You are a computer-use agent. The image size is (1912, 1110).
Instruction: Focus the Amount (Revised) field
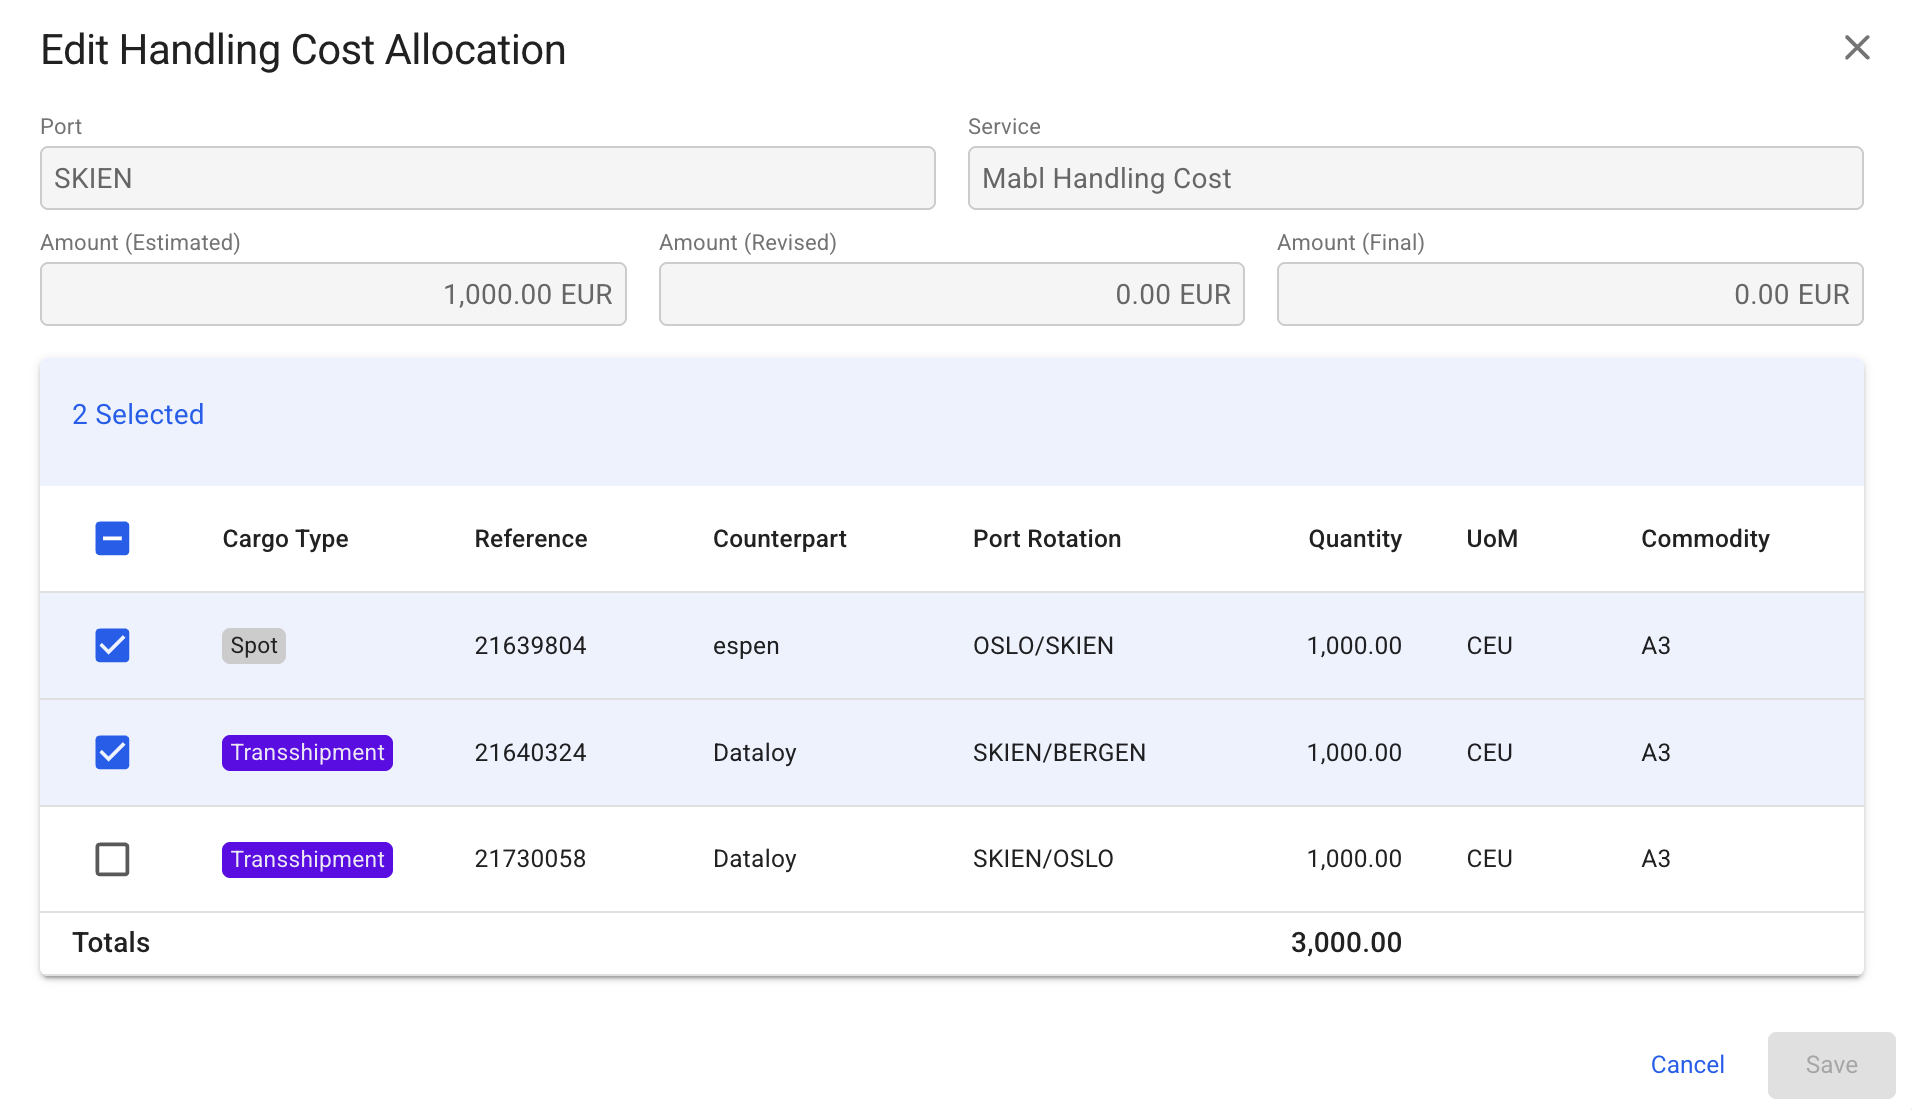click(x=951, y=295)
